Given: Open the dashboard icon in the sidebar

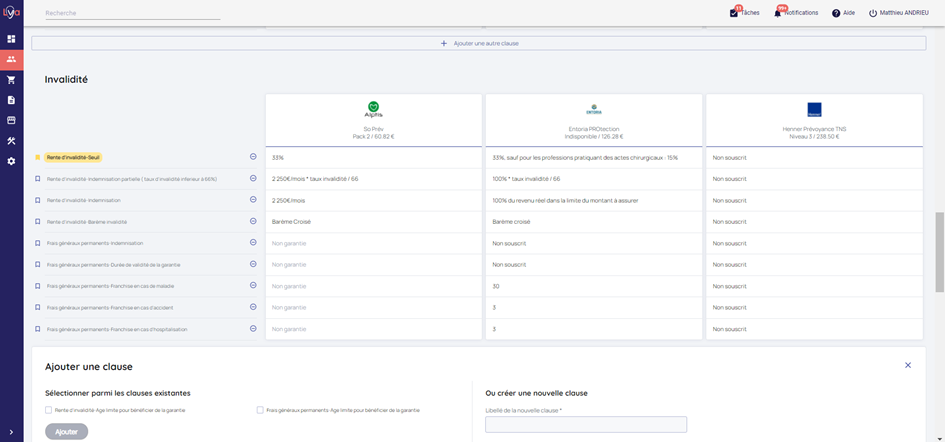Looking at the screenshot, I should [11, 39].
